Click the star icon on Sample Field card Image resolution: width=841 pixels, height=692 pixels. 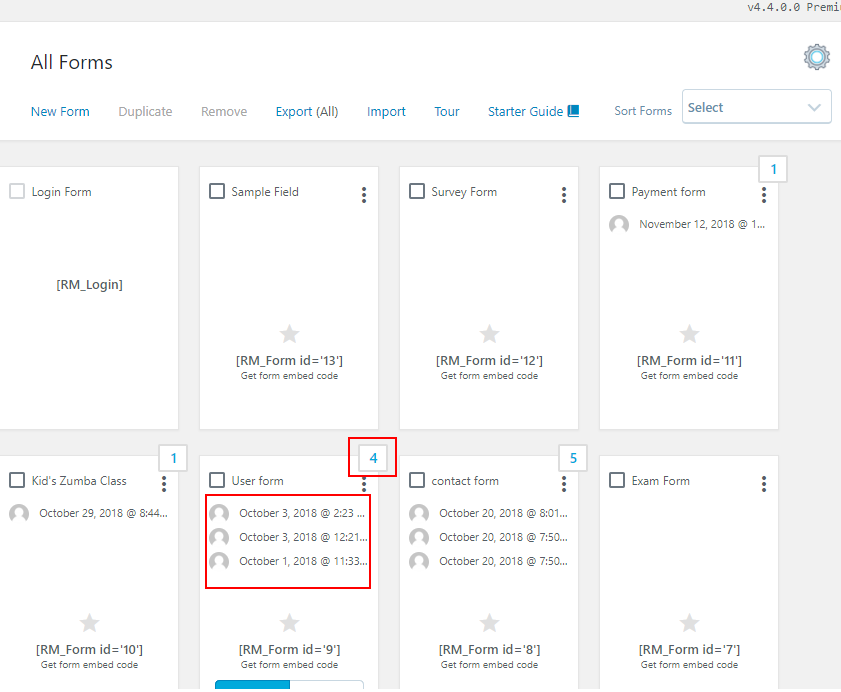(x=289, y=334)
